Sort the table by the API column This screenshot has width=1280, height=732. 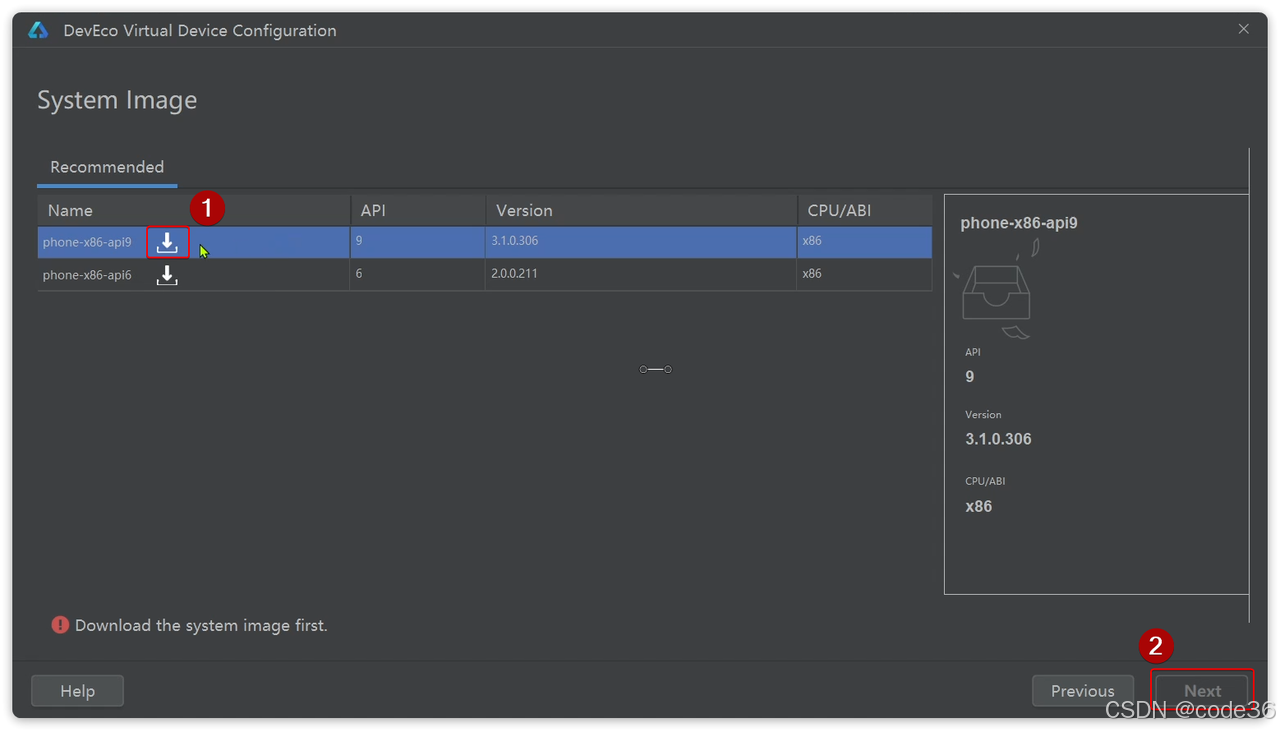coord(417,210)
